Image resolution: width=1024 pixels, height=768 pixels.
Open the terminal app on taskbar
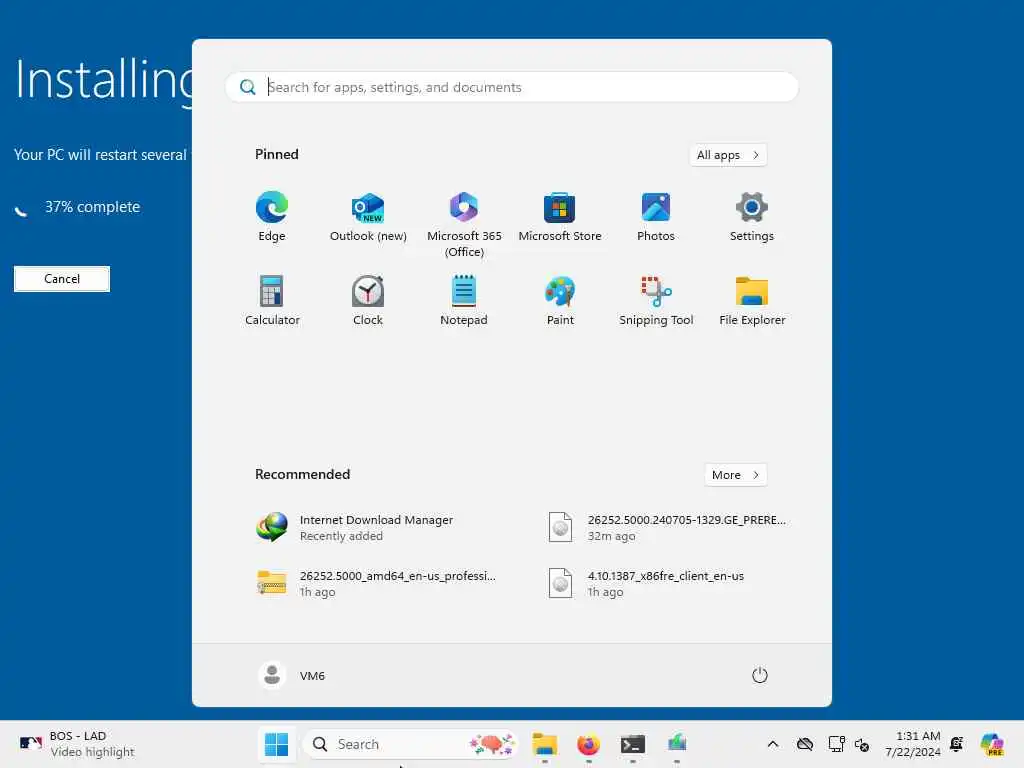coord(633,744)
